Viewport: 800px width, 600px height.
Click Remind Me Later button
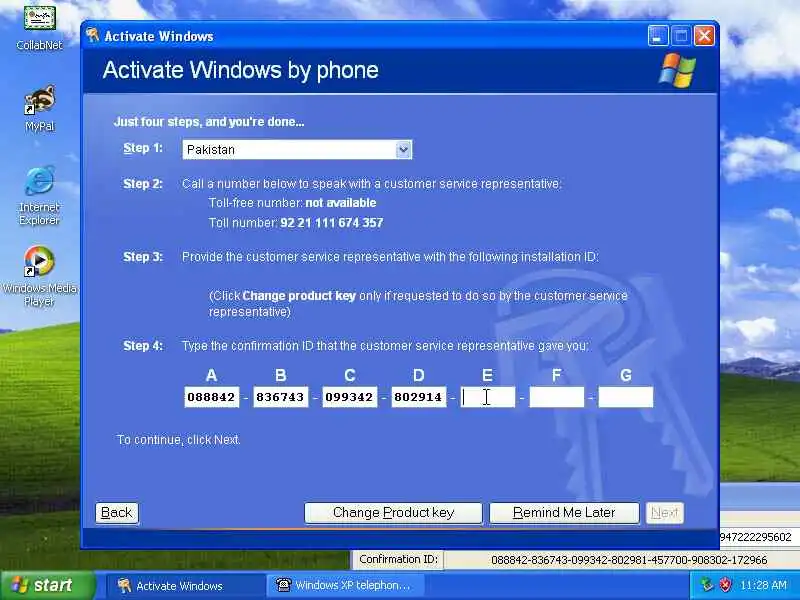pyautogui.click(x=564, y=513)
